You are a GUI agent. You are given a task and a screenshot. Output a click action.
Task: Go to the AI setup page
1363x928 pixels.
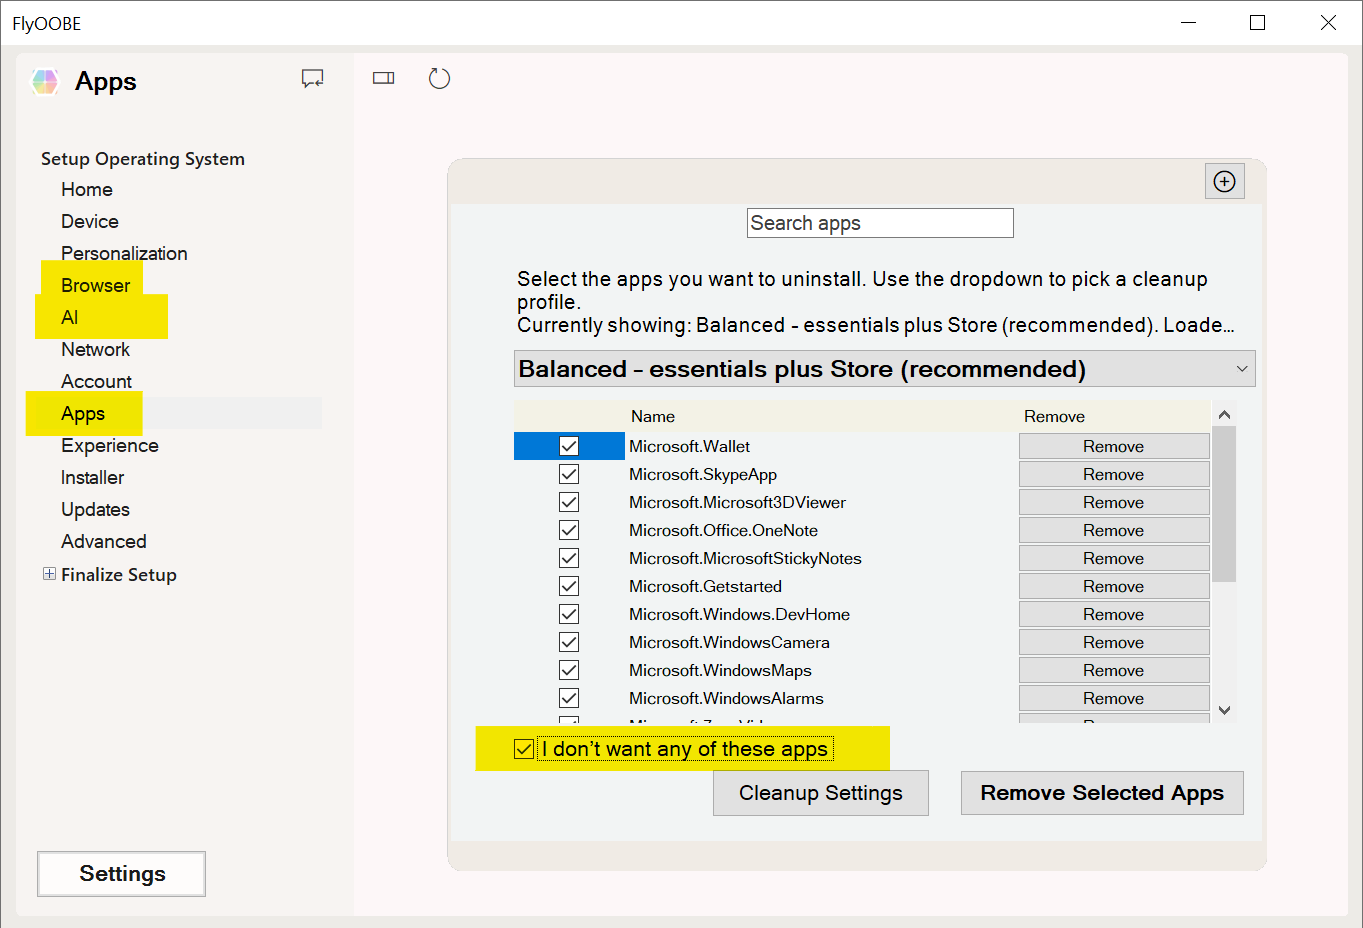[69, 317]
